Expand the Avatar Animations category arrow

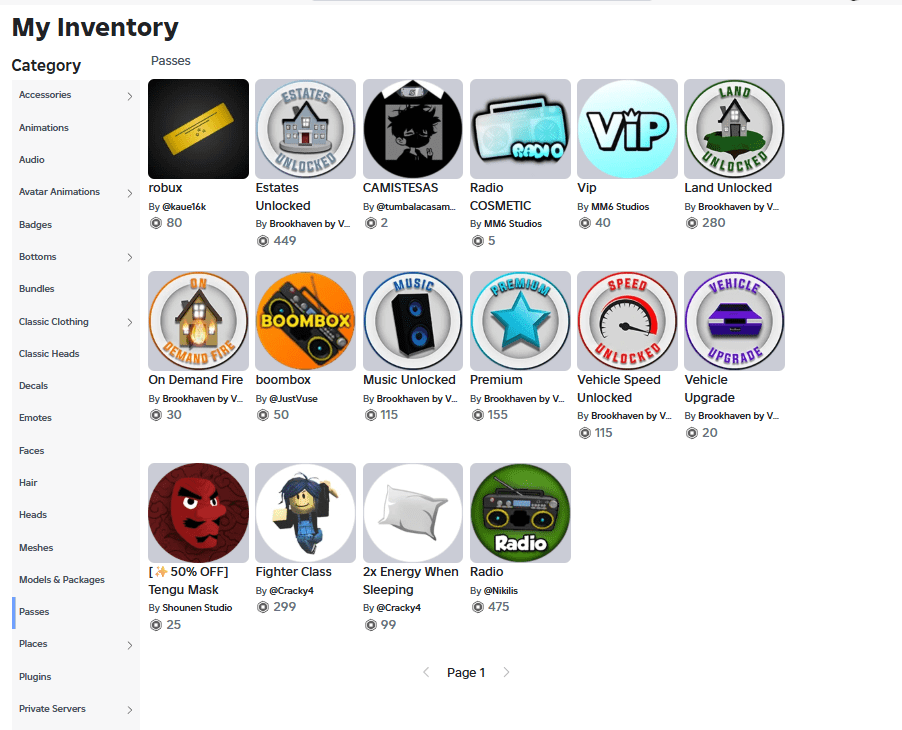(130, 193)
